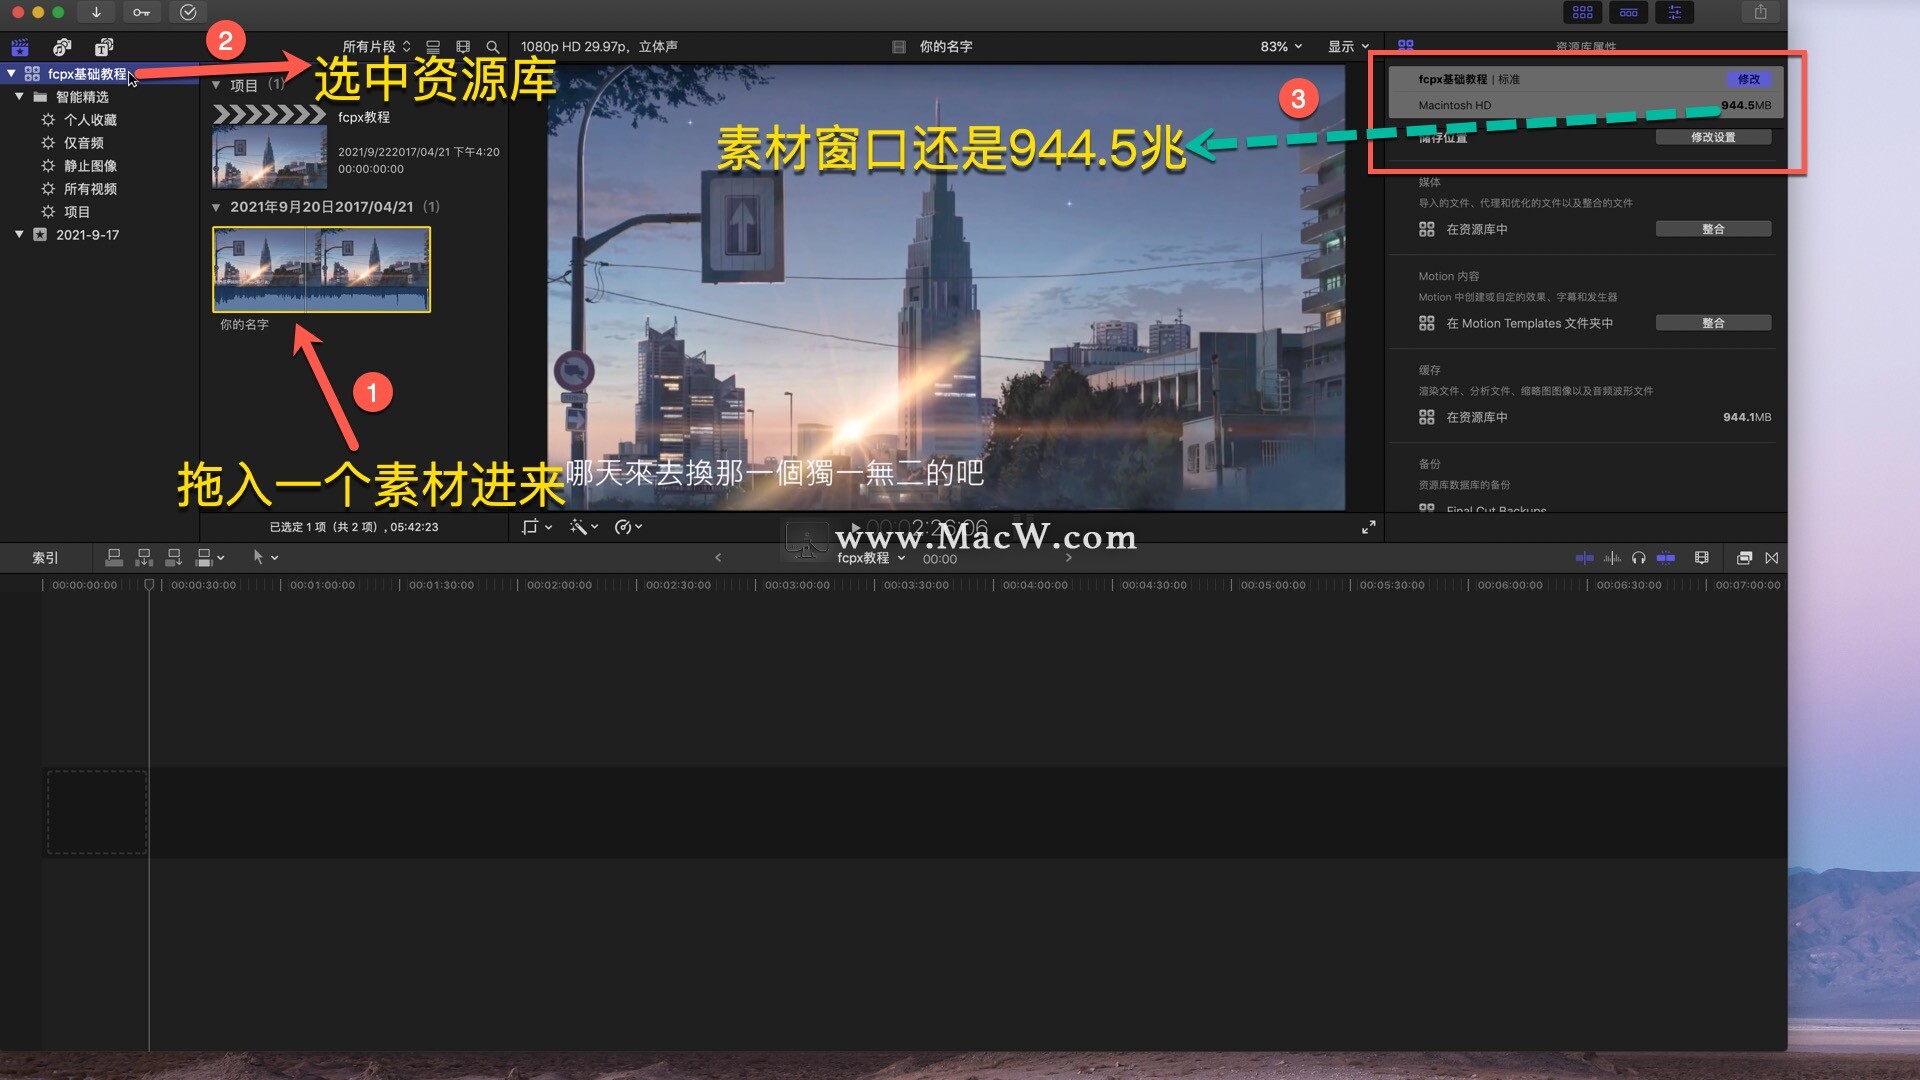Screen dimensions: 1920x1080
Task: Click the 修改设置 storage location button
Action: [1712, 137]
